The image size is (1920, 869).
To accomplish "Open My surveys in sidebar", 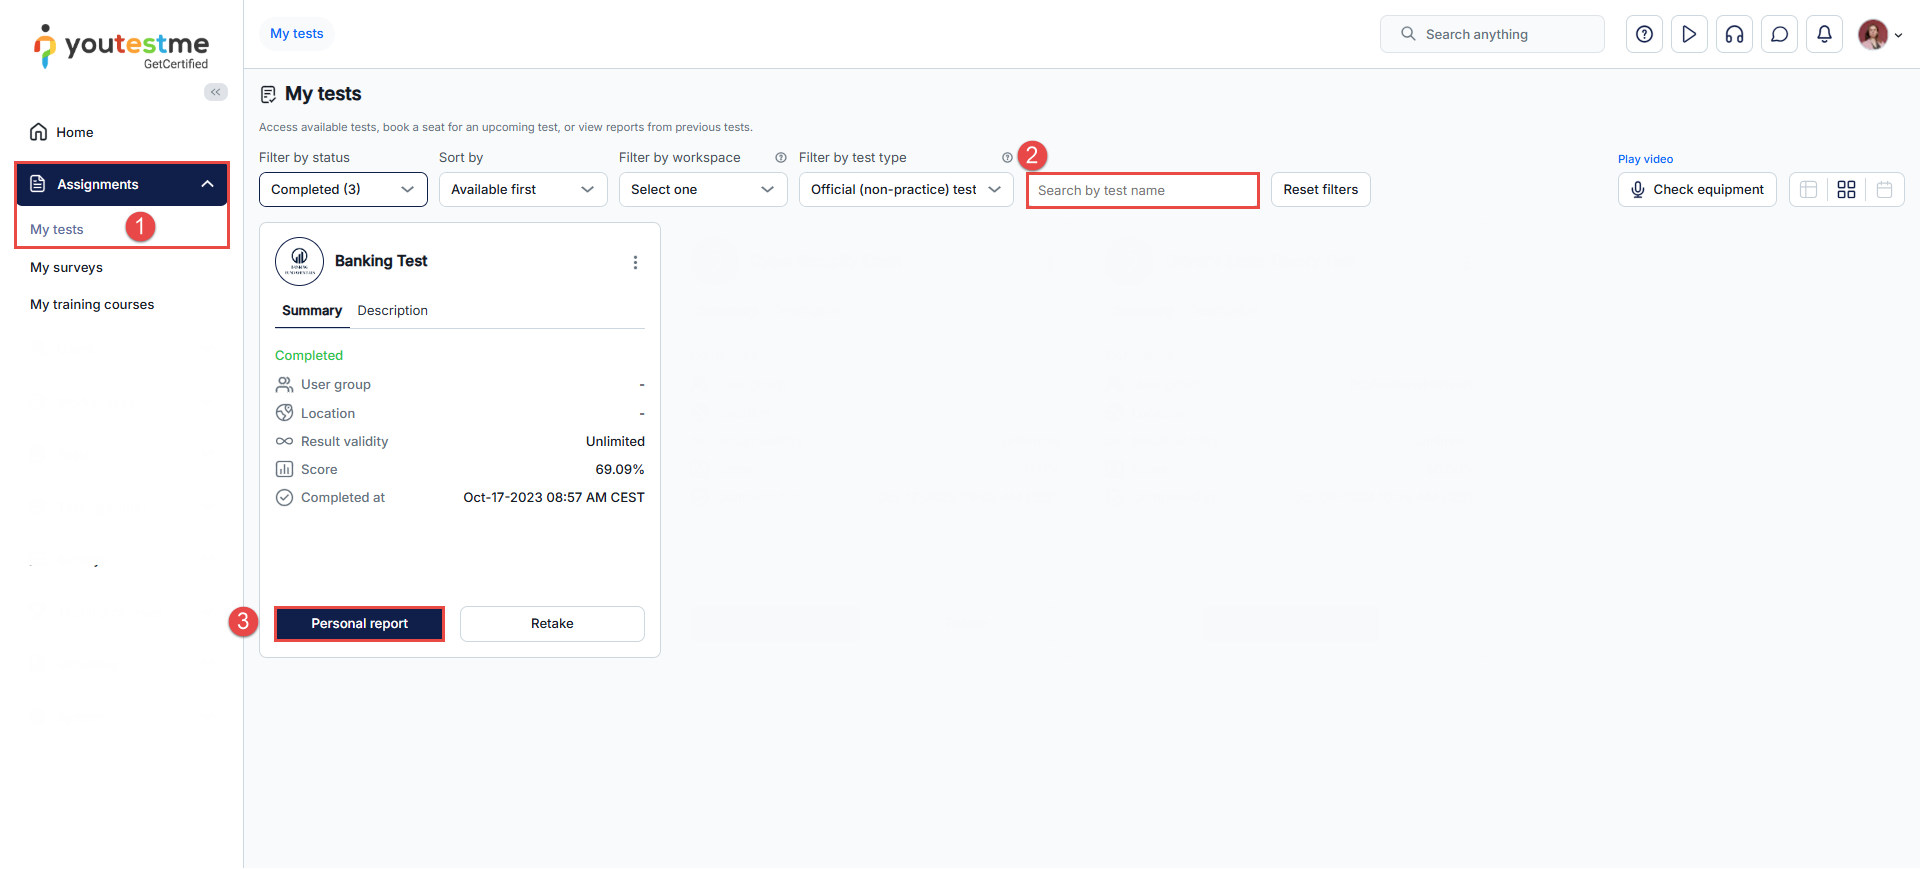I will click(x=66, y=267).
